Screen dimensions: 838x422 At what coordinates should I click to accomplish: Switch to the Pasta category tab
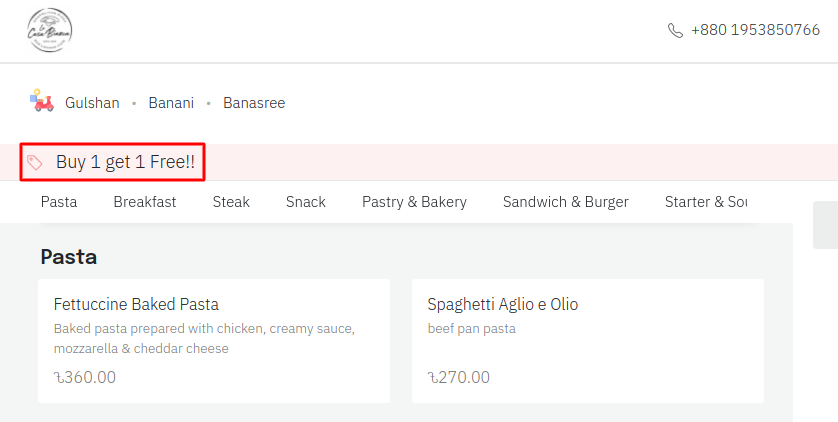pyautogui.click(x=59, y=202)
